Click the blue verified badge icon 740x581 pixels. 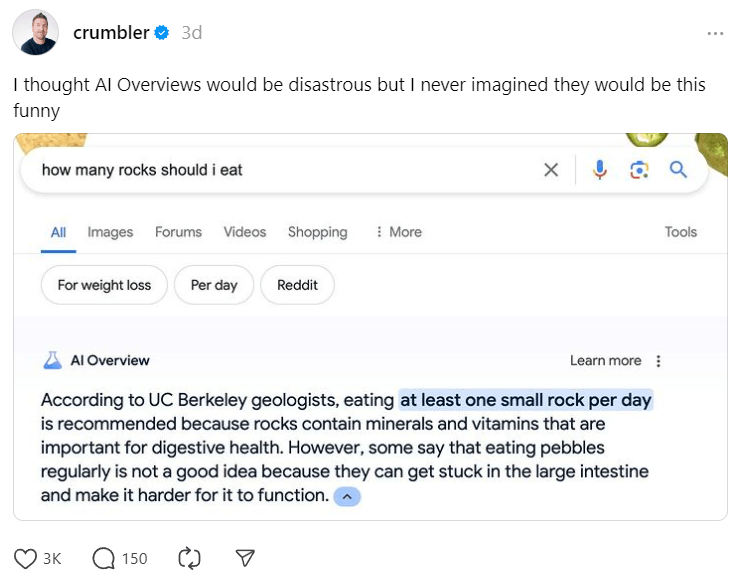pos(161,33)
